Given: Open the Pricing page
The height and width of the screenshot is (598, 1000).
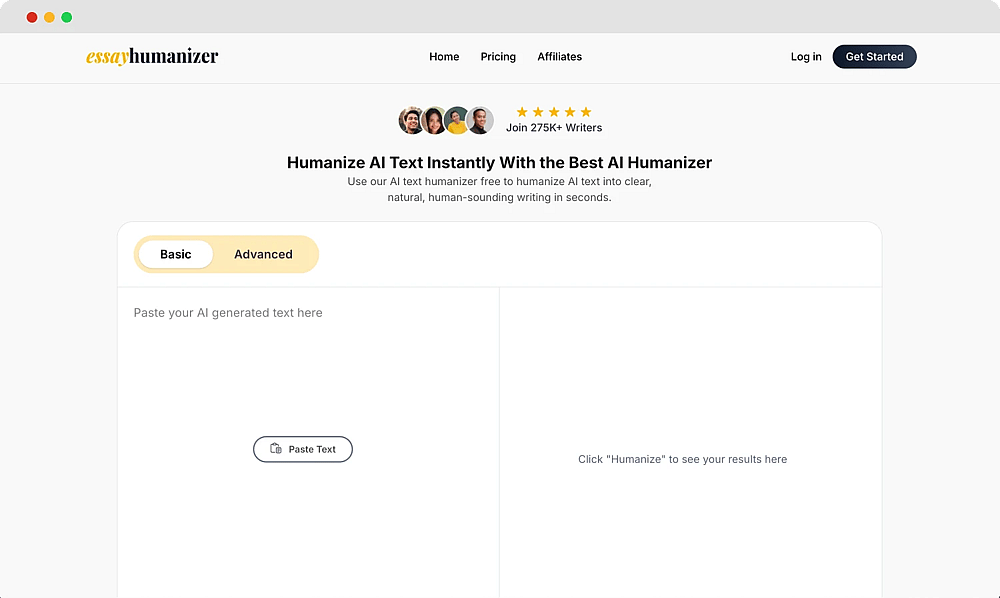Looking at the screenshot, I should tap(498, 57).
